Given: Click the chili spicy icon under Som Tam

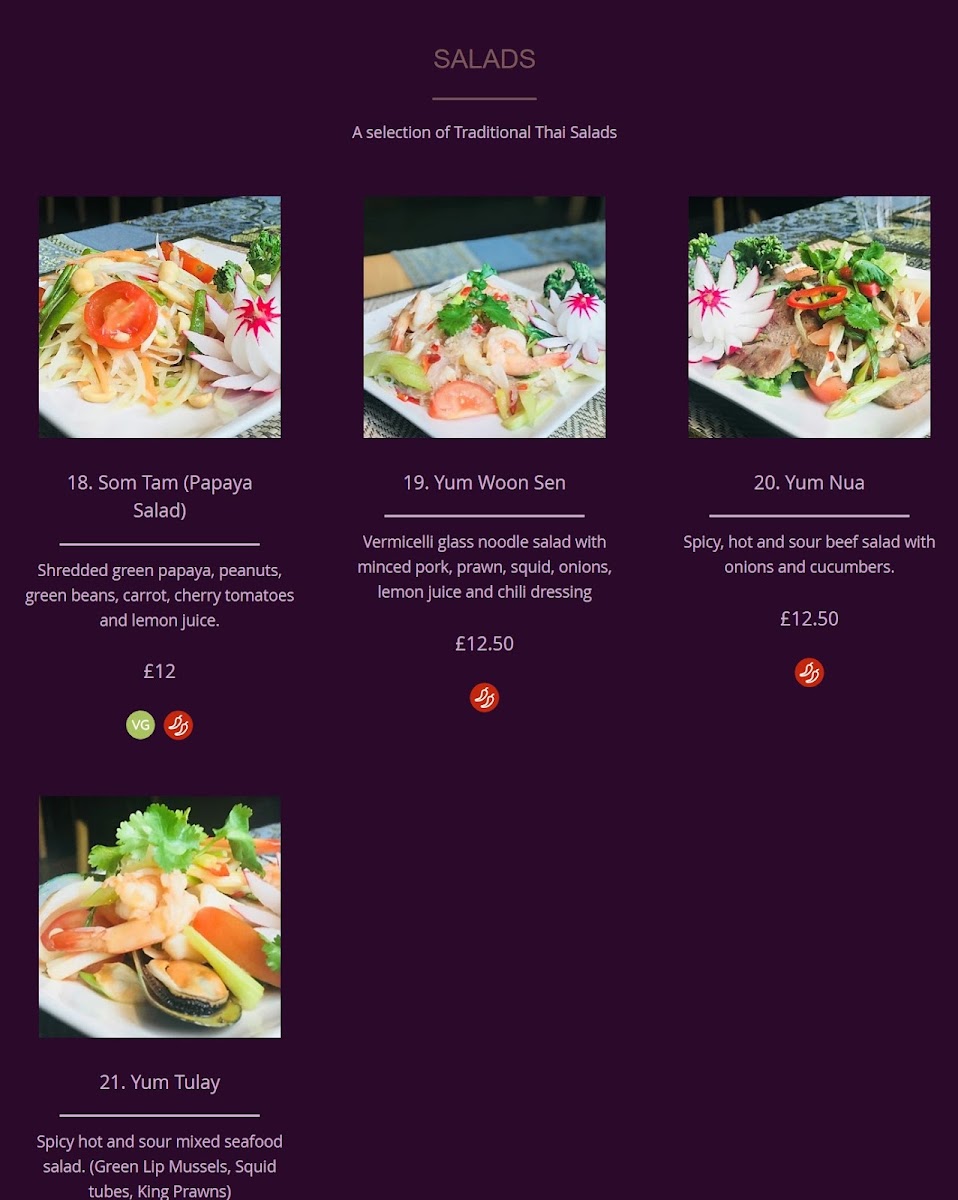Looking at the screenshot, I should tap(178, 725).
